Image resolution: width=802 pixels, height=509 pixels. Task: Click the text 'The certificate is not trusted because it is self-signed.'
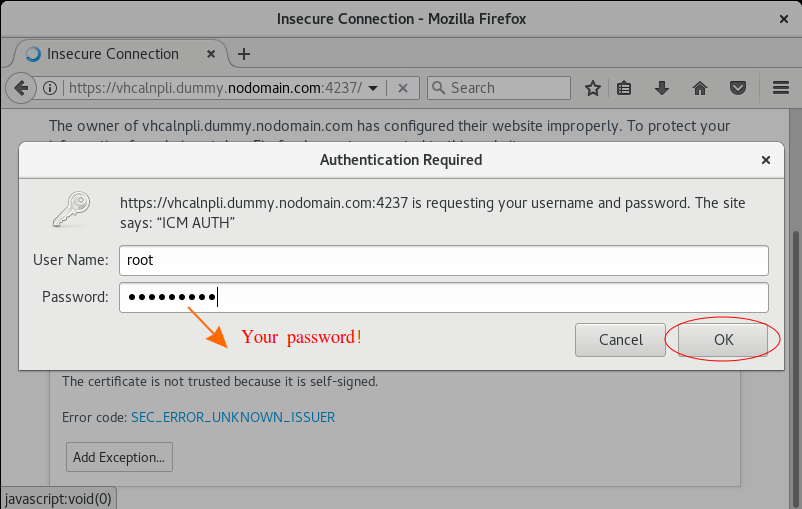220,382
